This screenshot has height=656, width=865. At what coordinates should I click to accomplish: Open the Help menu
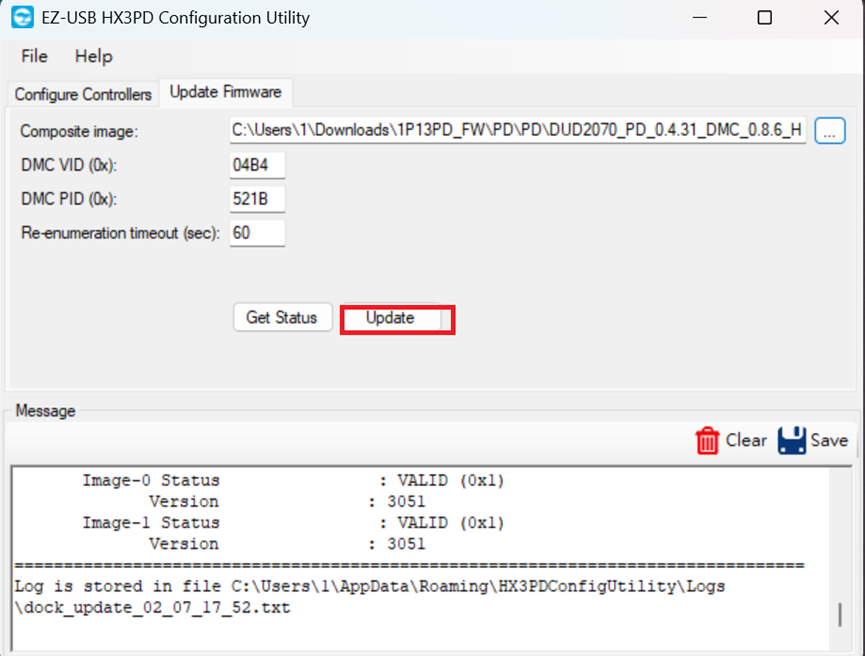pos(94,56)
